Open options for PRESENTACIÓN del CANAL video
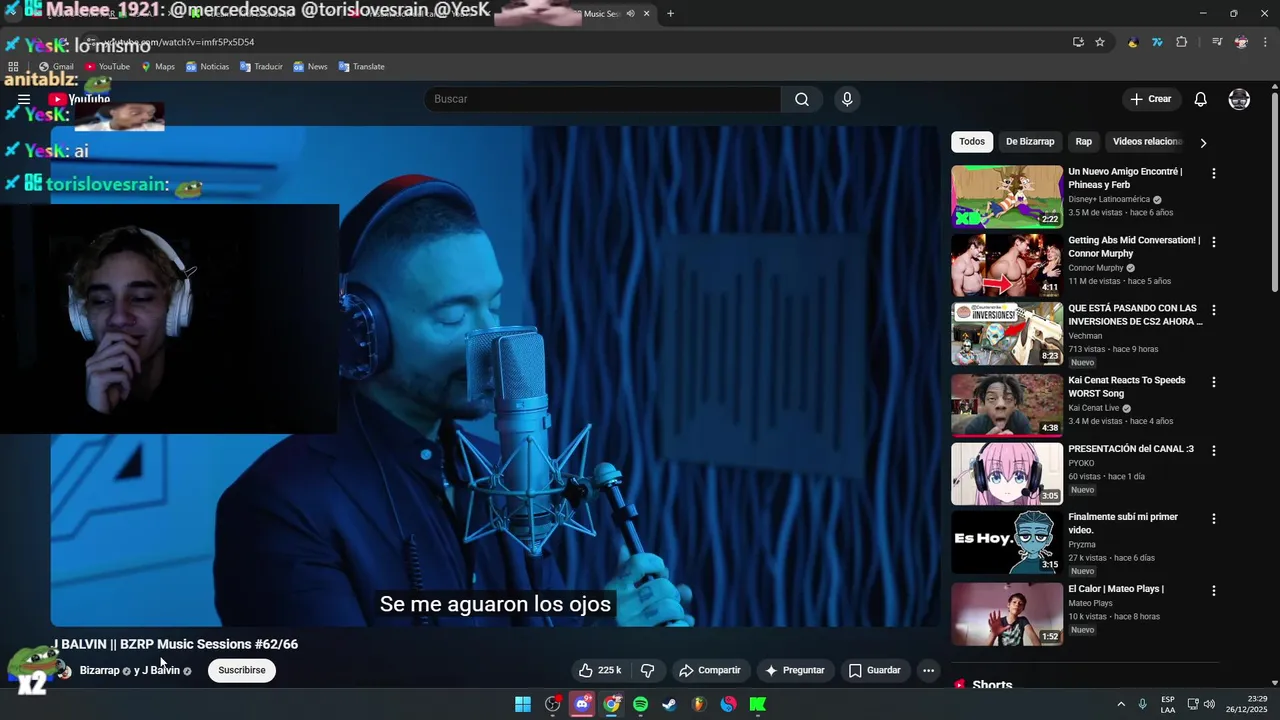This screenshot has width=1280, height=720. click(1214, 450)
